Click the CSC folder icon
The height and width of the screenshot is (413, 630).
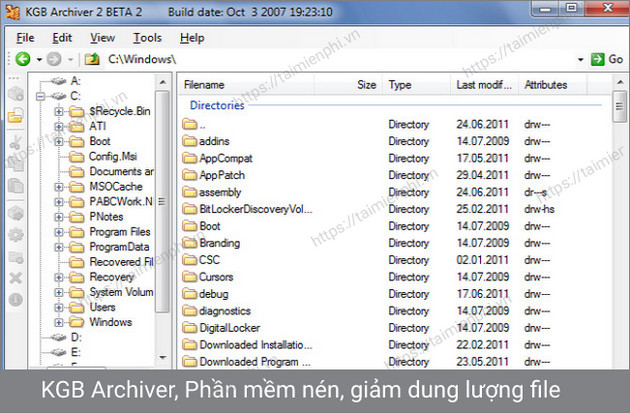[x=189, y=260]
